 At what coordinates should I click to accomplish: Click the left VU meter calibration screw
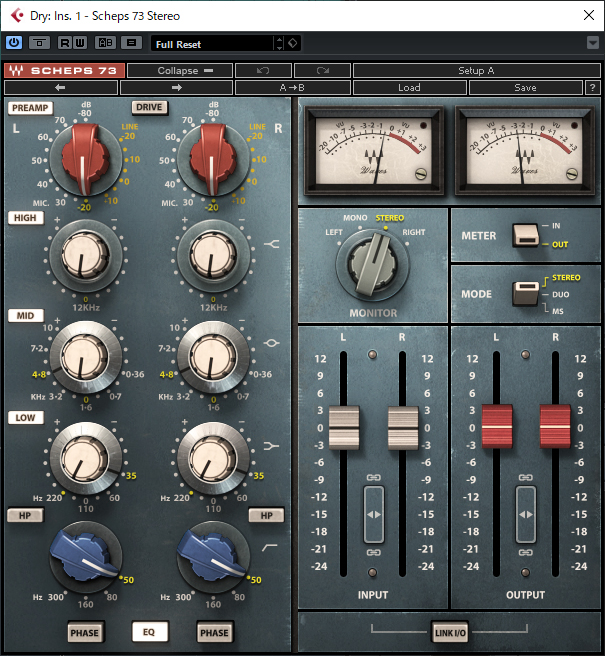pyautogui.click(x=421, y=174)
